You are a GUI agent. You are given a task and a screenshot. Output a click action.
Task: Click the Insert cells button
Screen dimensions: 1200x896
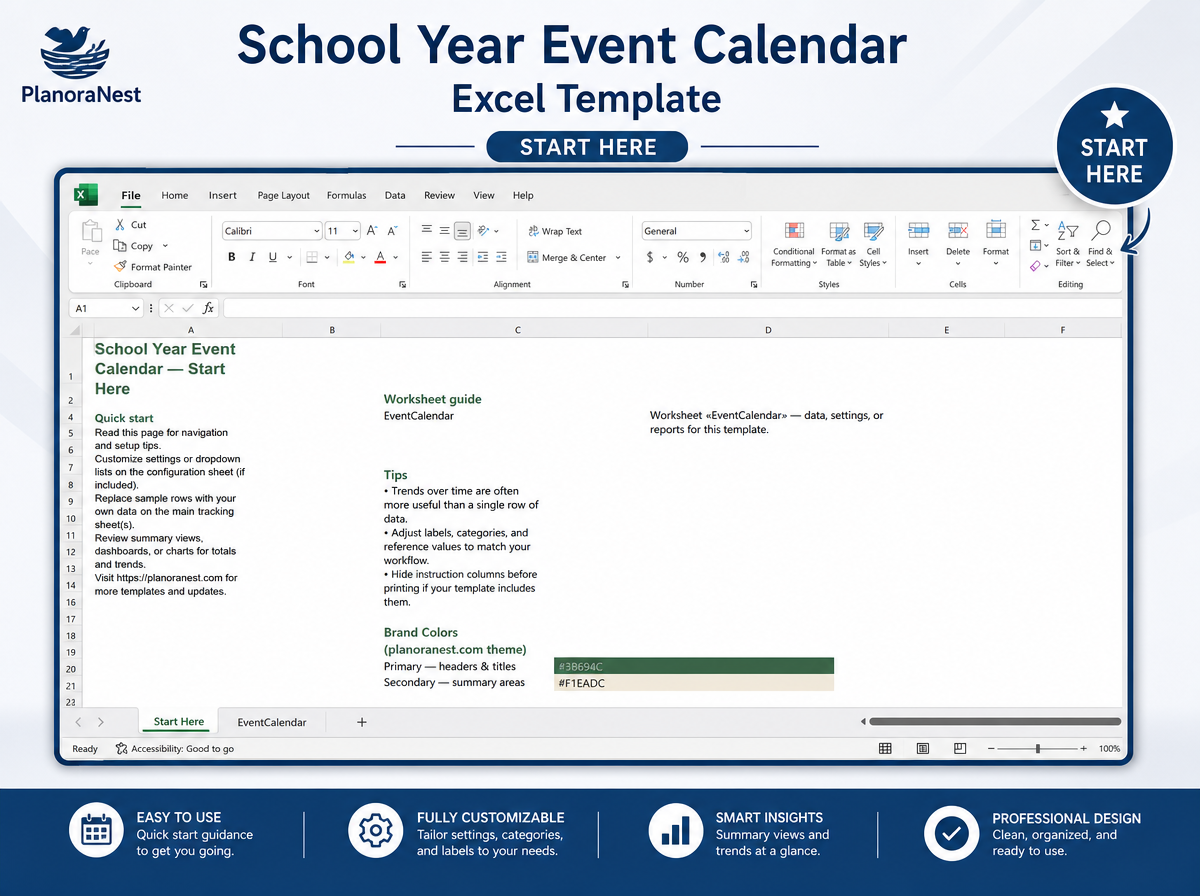click(918, 243)
